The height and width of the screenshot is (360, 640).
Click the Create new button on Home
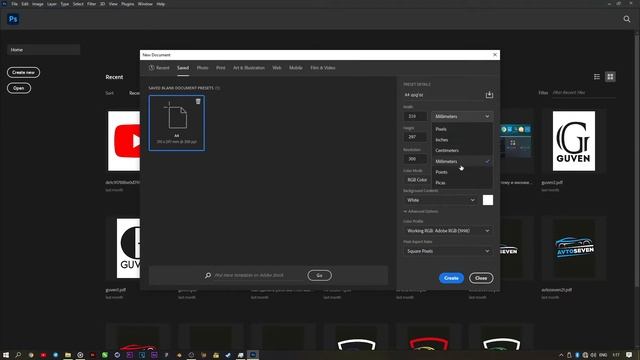(23, 72)
